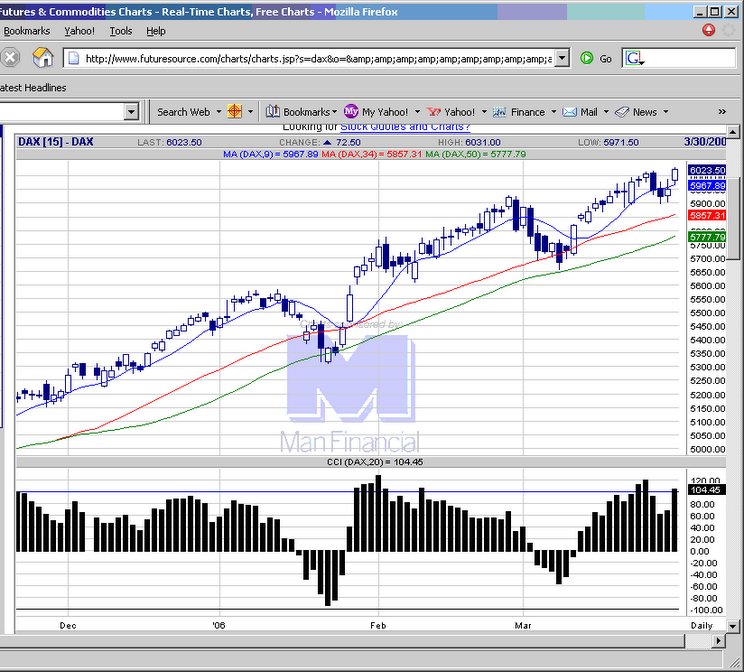Click the MA (DAX,34) red legend text
This screenshot has height=672, width=744.
372,154
